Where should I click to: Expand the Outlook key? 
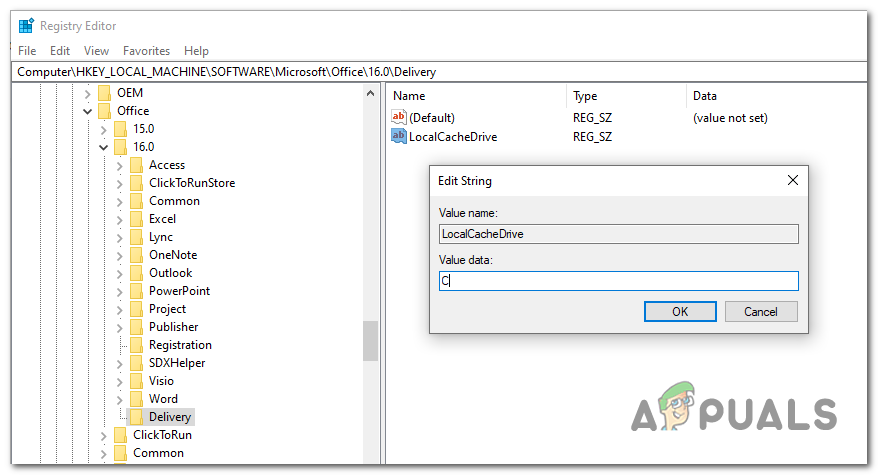coord(119,273)
